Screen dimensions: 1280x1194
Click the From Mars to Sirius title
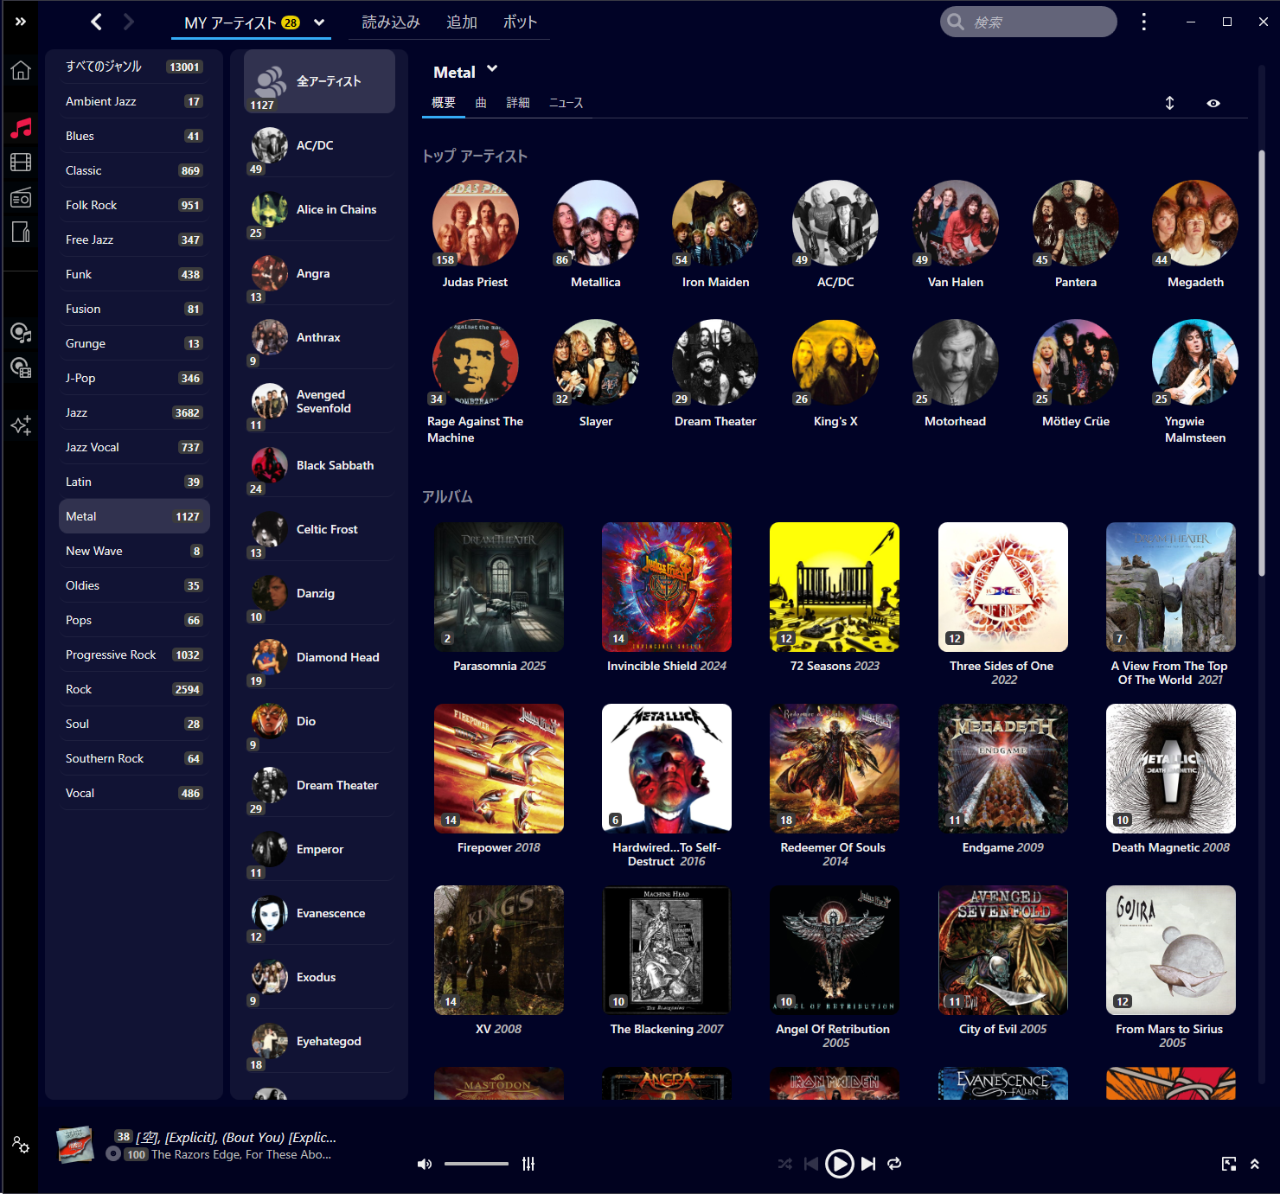click(1169, 1029)
